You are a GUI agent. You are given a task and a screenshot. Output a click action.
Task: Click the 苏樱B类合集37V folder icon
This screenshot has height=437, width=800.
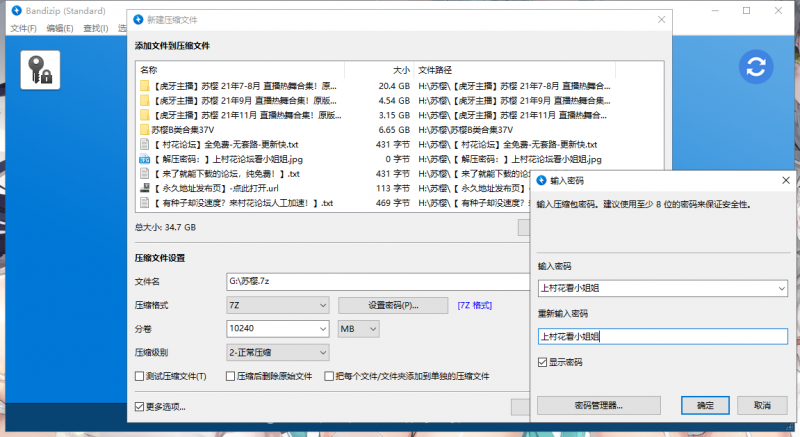pyautogui.click(x=145, y=130)
